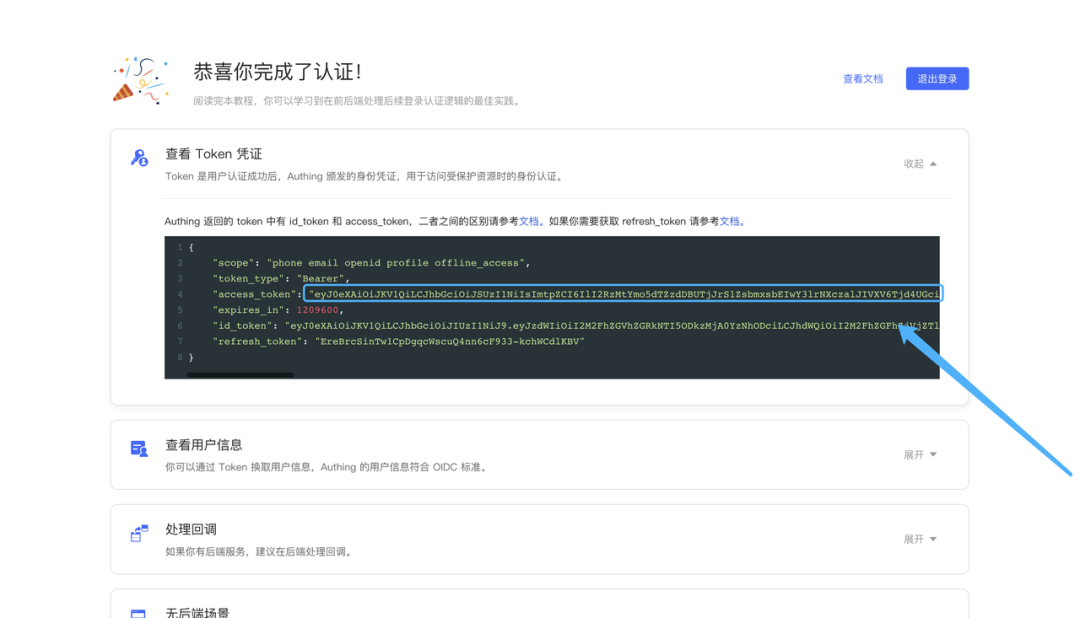This screenshot has width=1080, height=618.
Task: Select the id_token value line
Action: 576,326
